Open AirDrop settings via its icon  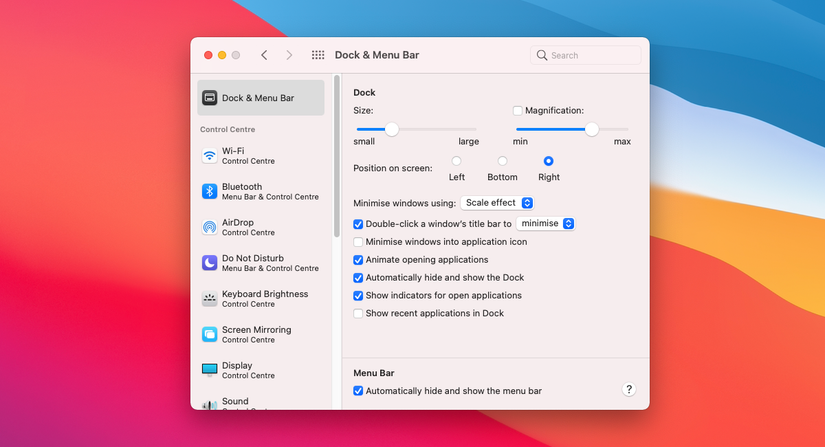pos(209,227)
